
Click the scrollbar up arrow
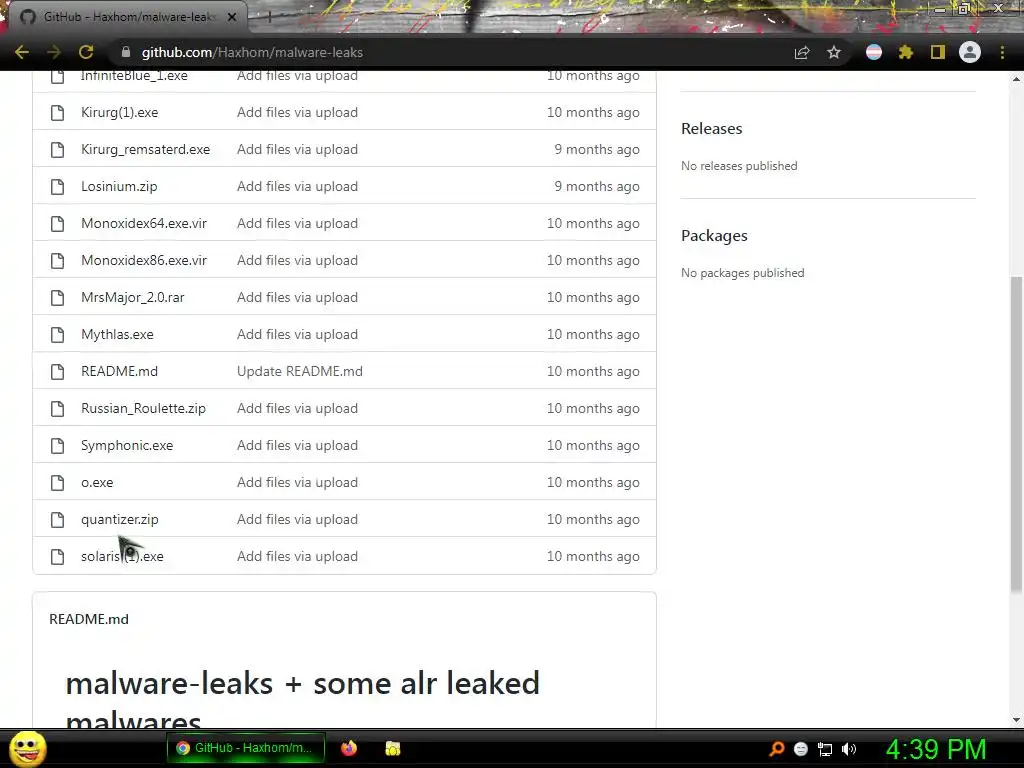coord(1016,79)
